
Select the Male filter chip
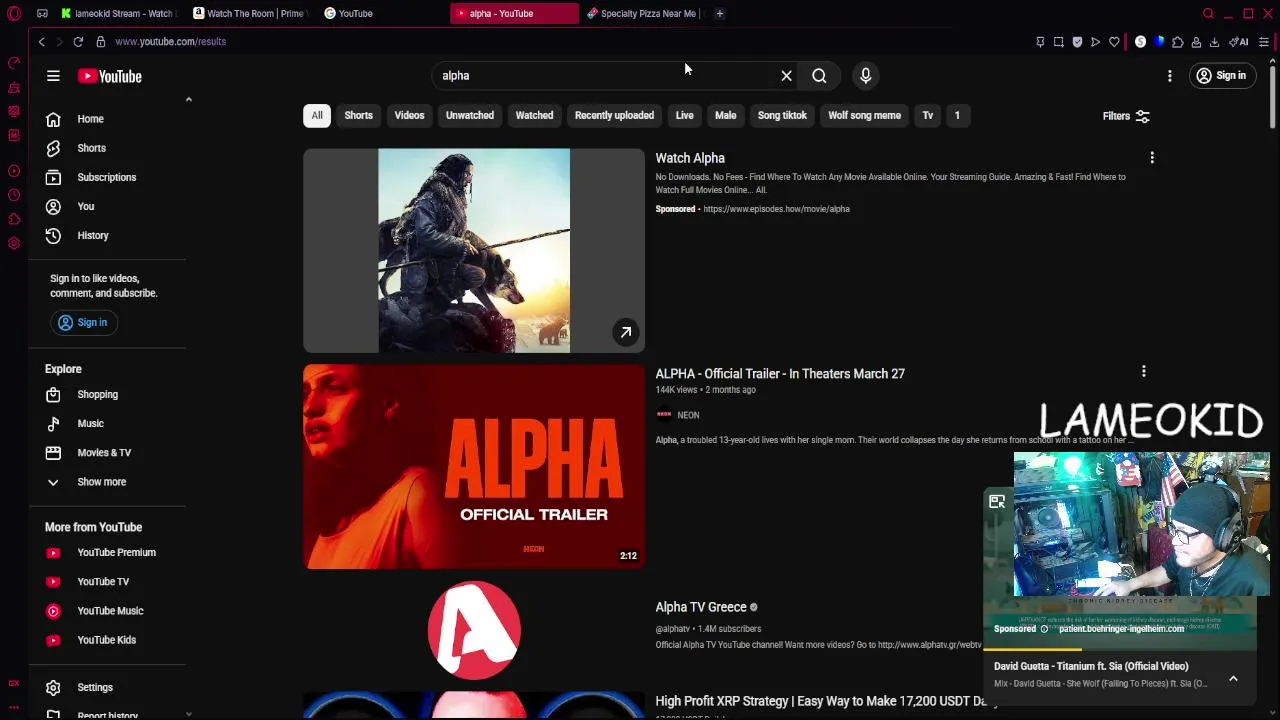tap(725, 115)
